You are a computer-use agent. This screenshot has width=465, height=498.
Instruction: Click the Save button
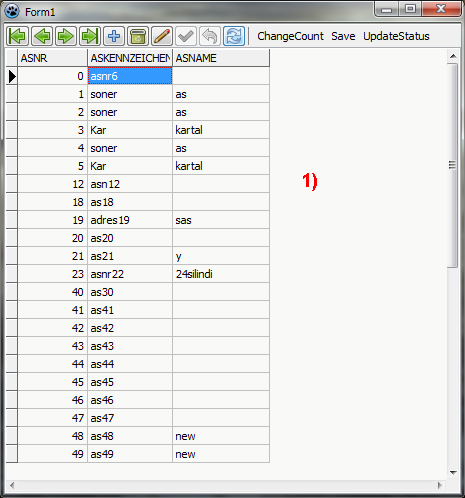343,36
